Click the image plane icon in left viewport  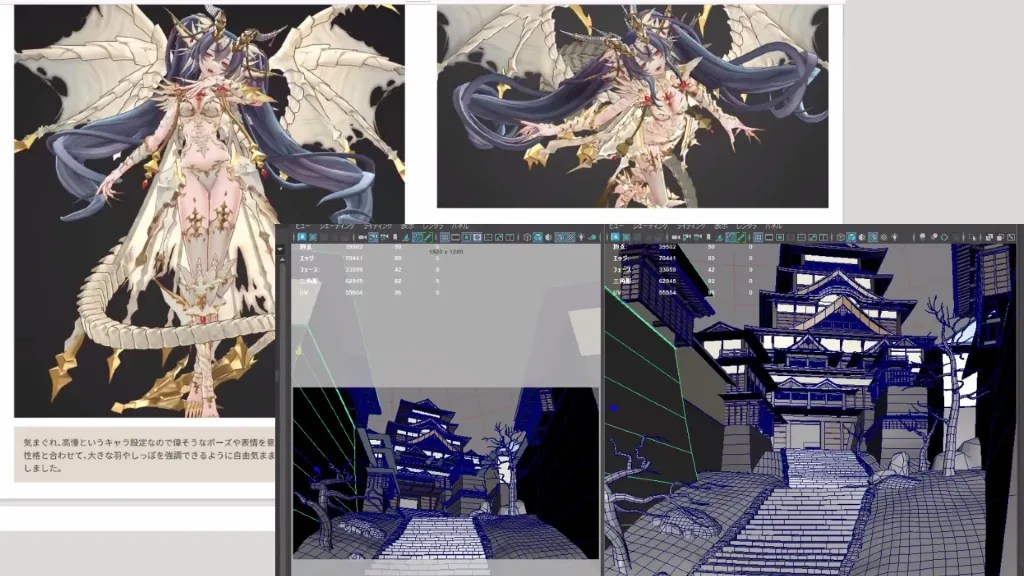point(406,237)
